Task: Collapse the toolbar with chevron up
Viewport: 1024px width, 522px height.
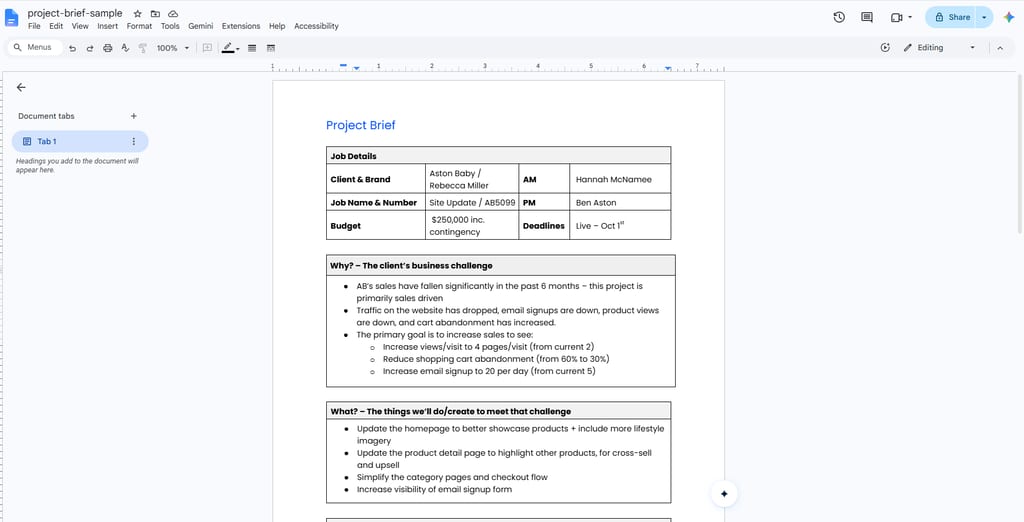Action: (x=1000, y=48)
